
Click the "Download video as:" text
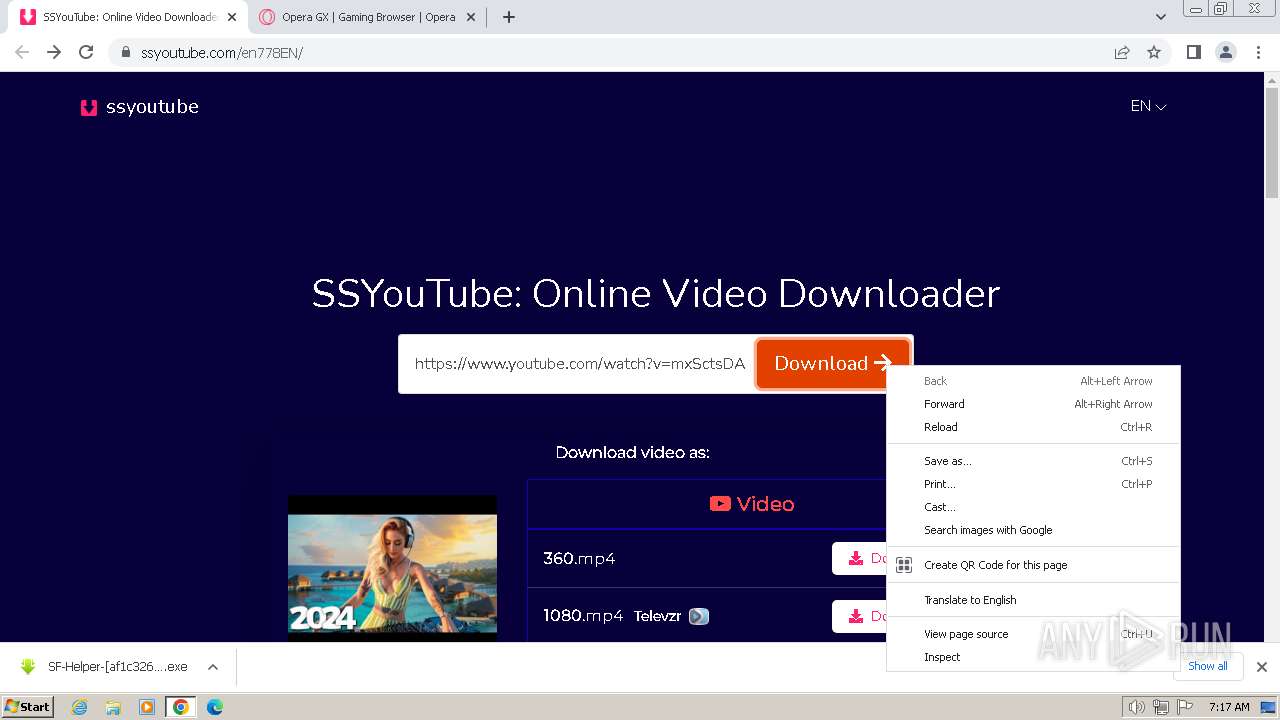pos(633,452)
